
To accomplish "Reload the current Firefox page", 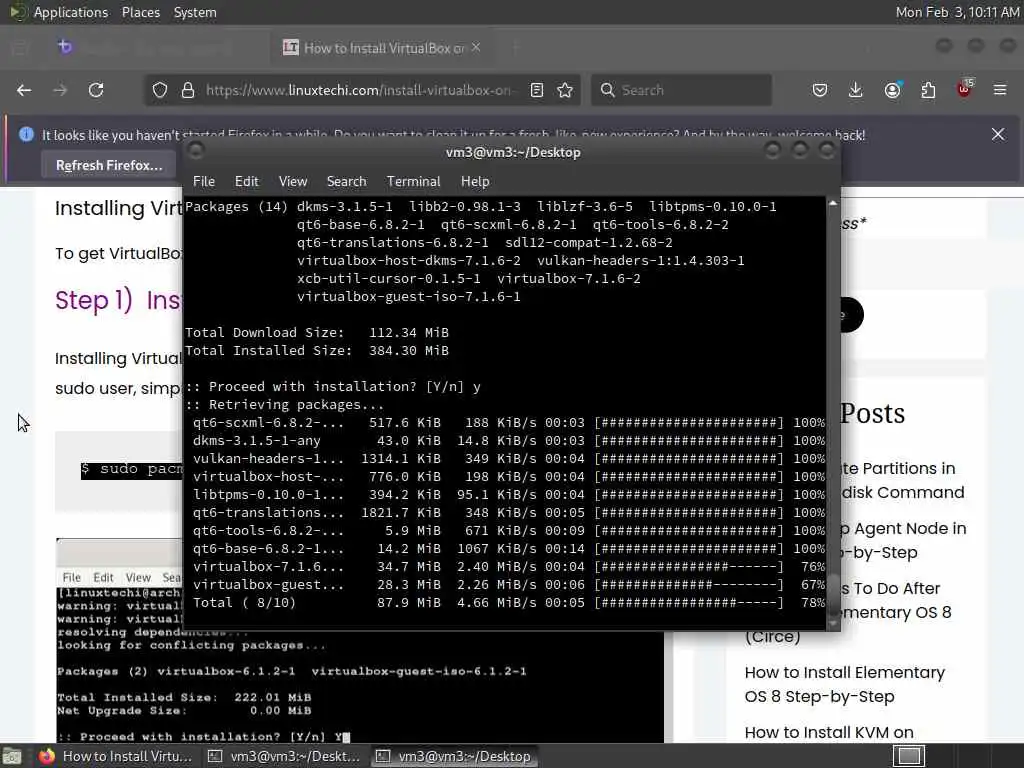I will 96,90.
